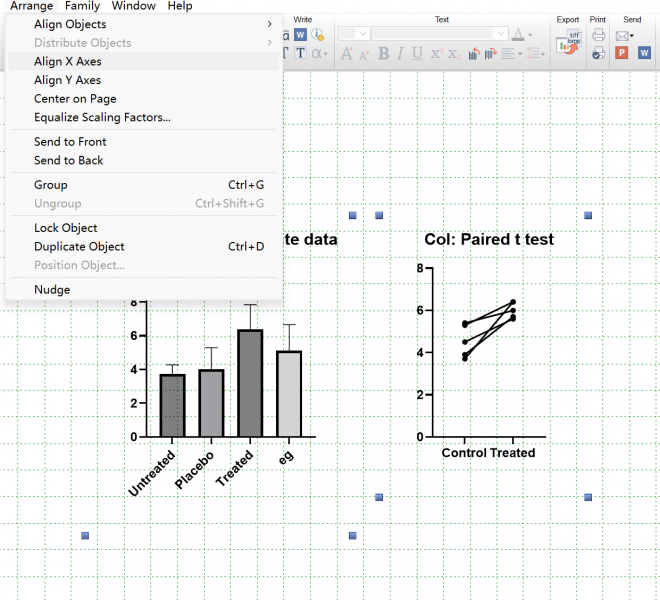Viewport: 660px width, 600px height.
Task: Toggle Bold formatting
Action: click(x=383, y=53)
